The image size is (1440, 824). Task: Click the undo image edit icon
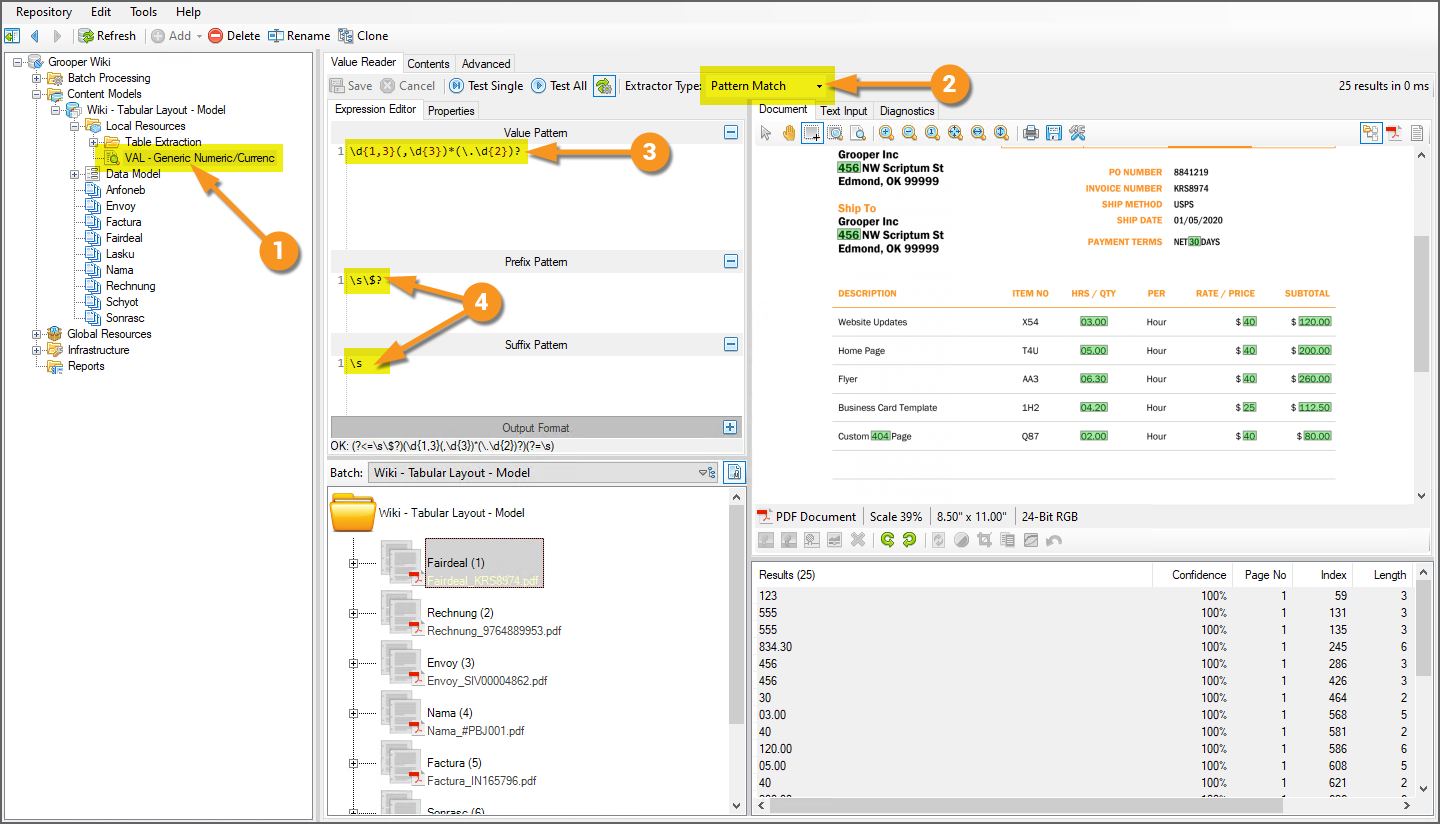click(1054, 540)
